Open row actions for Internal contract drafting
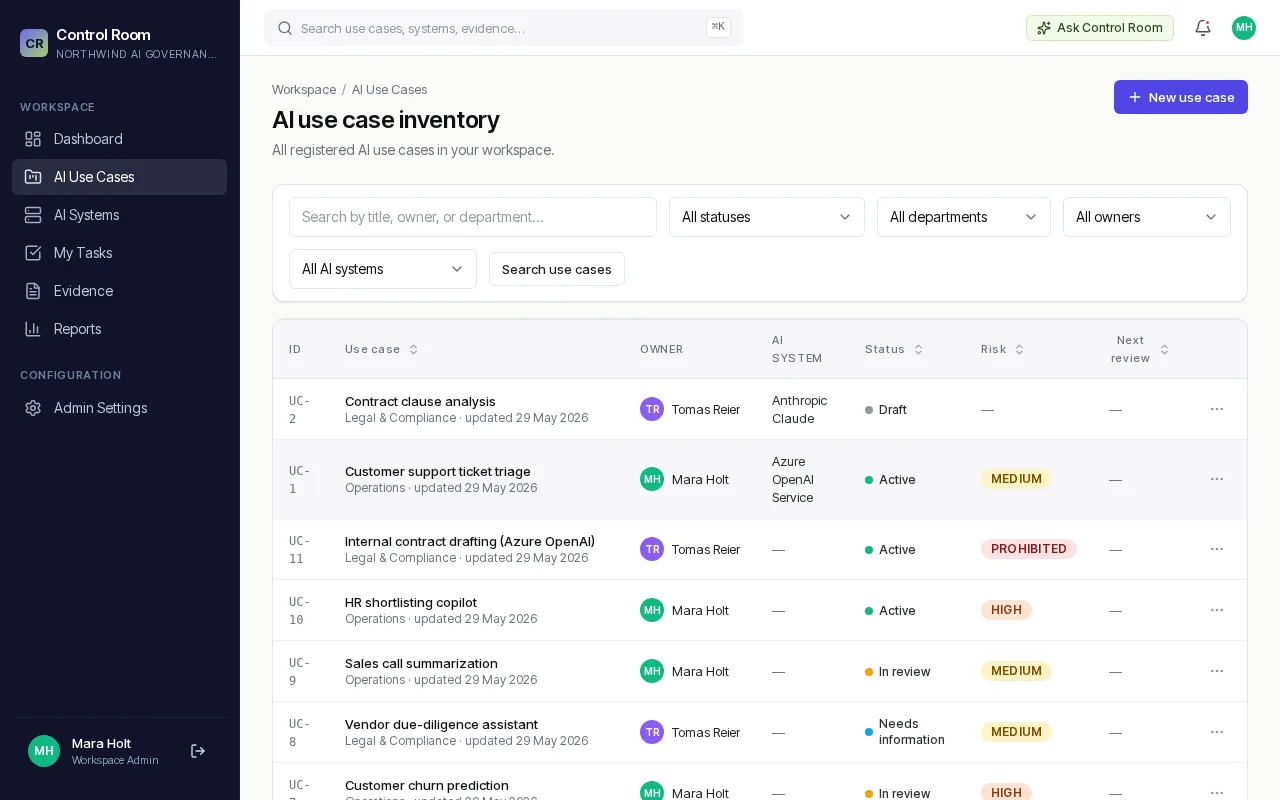 (x=1217, y=549)
